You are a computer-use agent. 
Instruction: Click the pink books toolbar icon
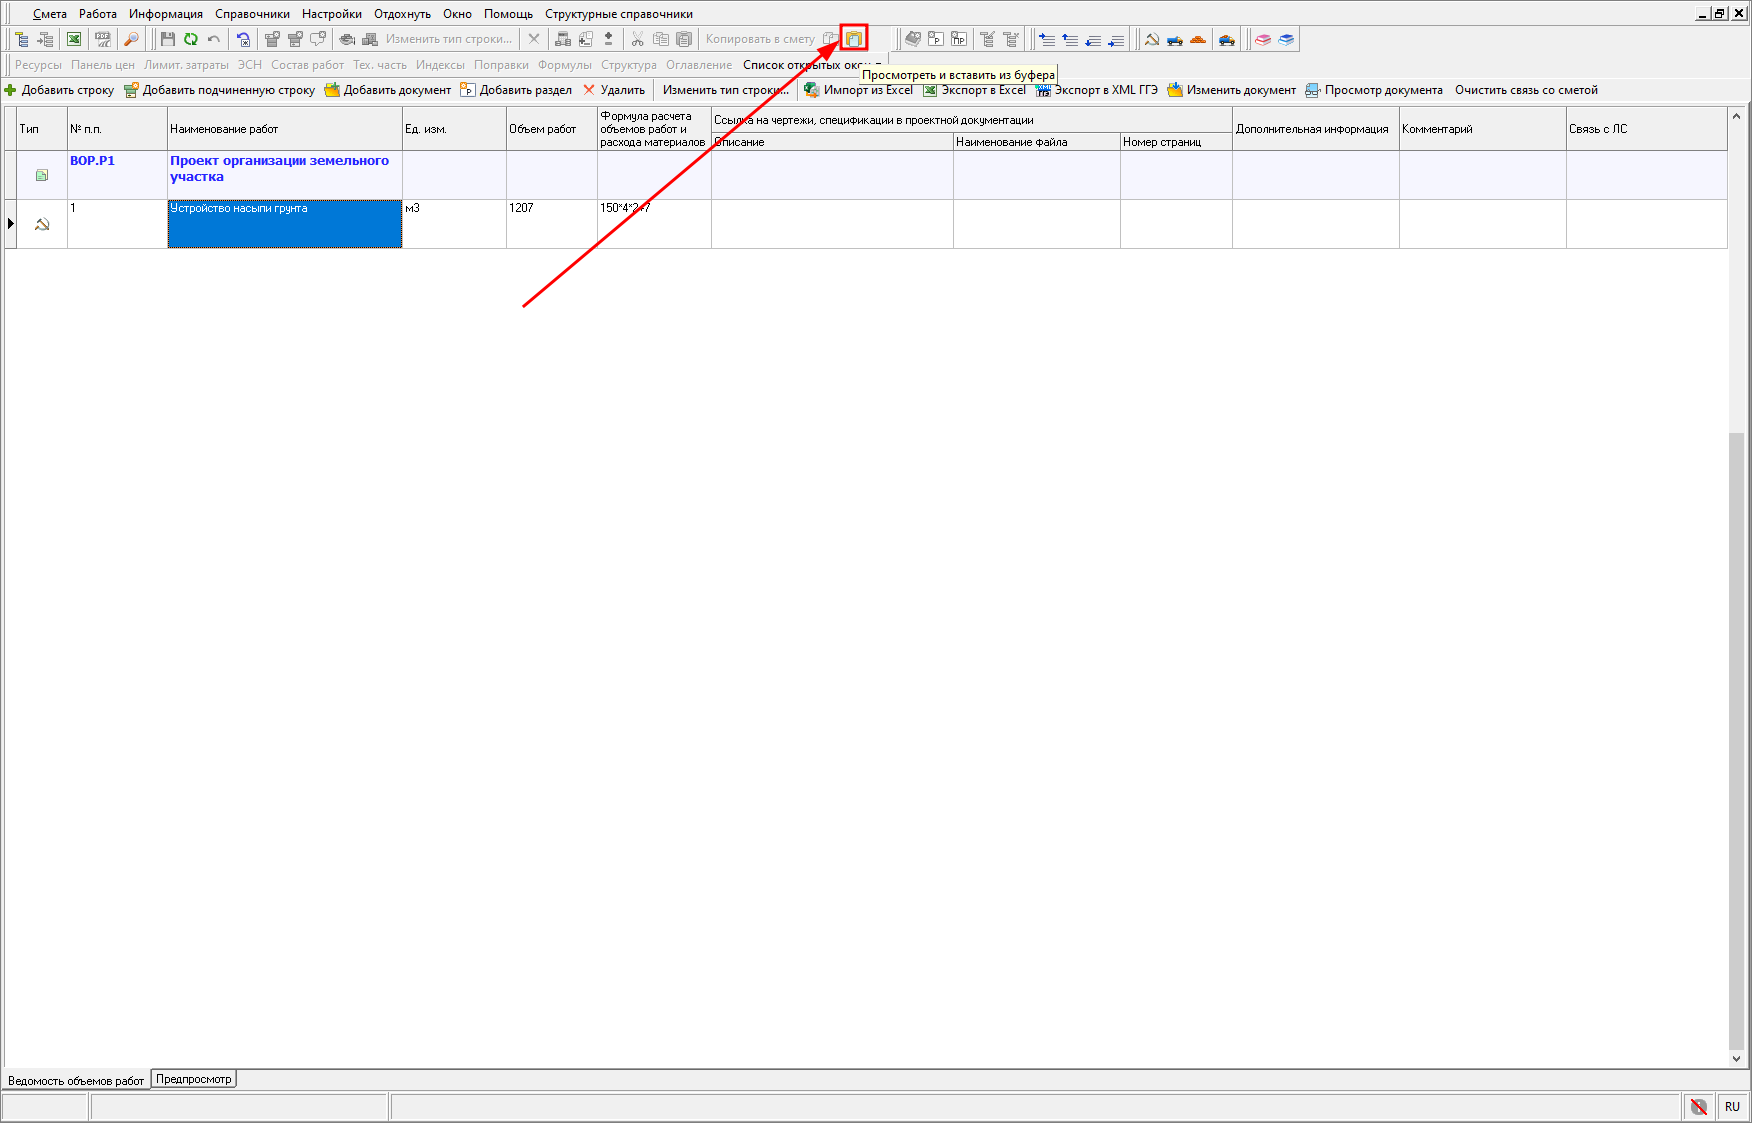click(1263, 39)
